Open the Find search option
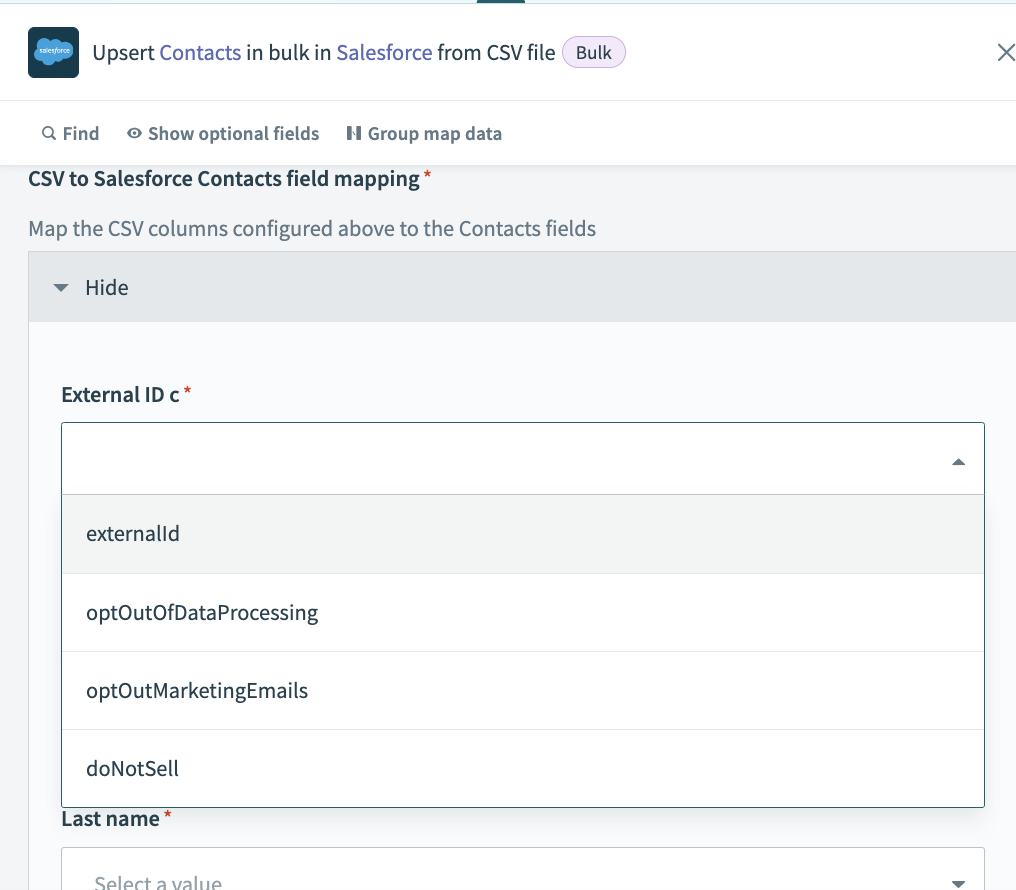 pyautogui.click(x=71, y=133)
